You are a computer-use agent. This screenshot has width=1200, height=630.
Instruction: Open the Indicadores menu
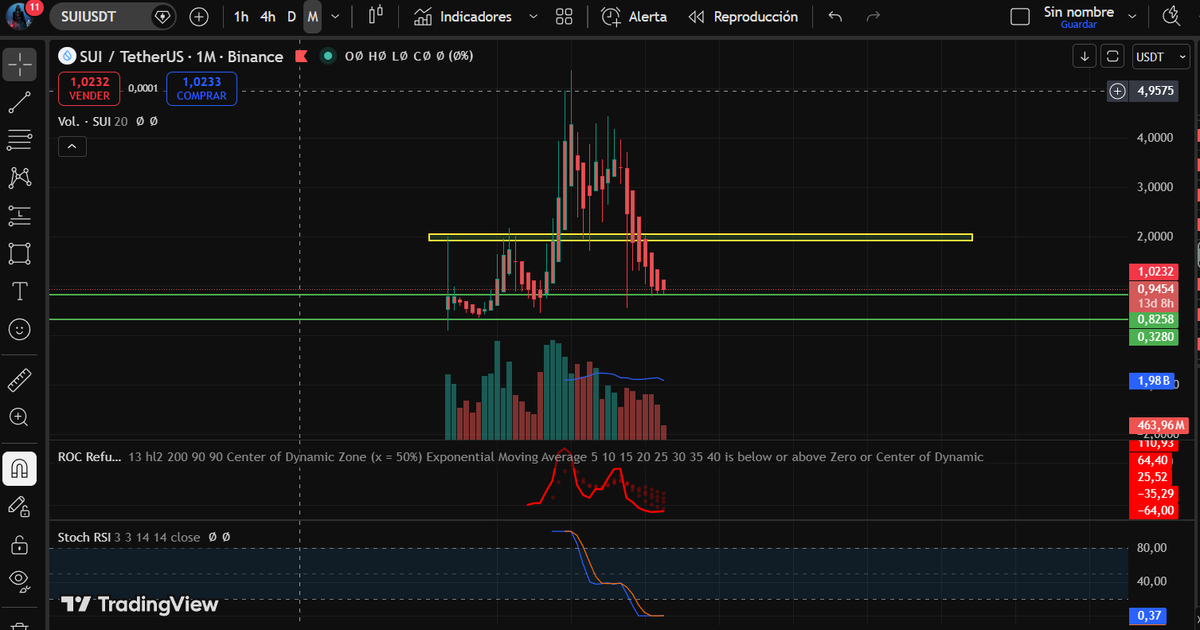click(x=463, y=17)
